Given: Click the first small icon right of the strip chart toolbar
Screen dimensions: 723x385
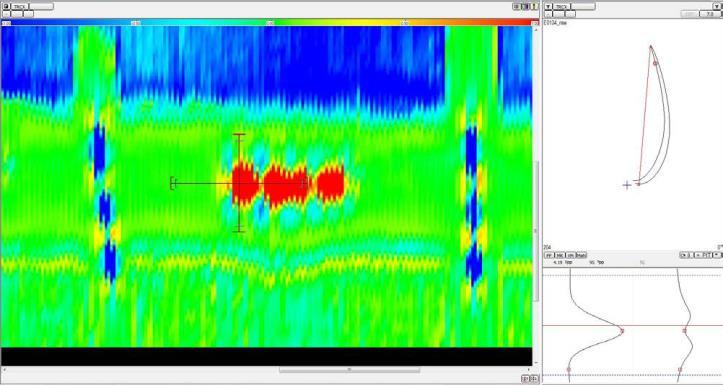Looking at the screenshot, I should (x=685, y=255).
